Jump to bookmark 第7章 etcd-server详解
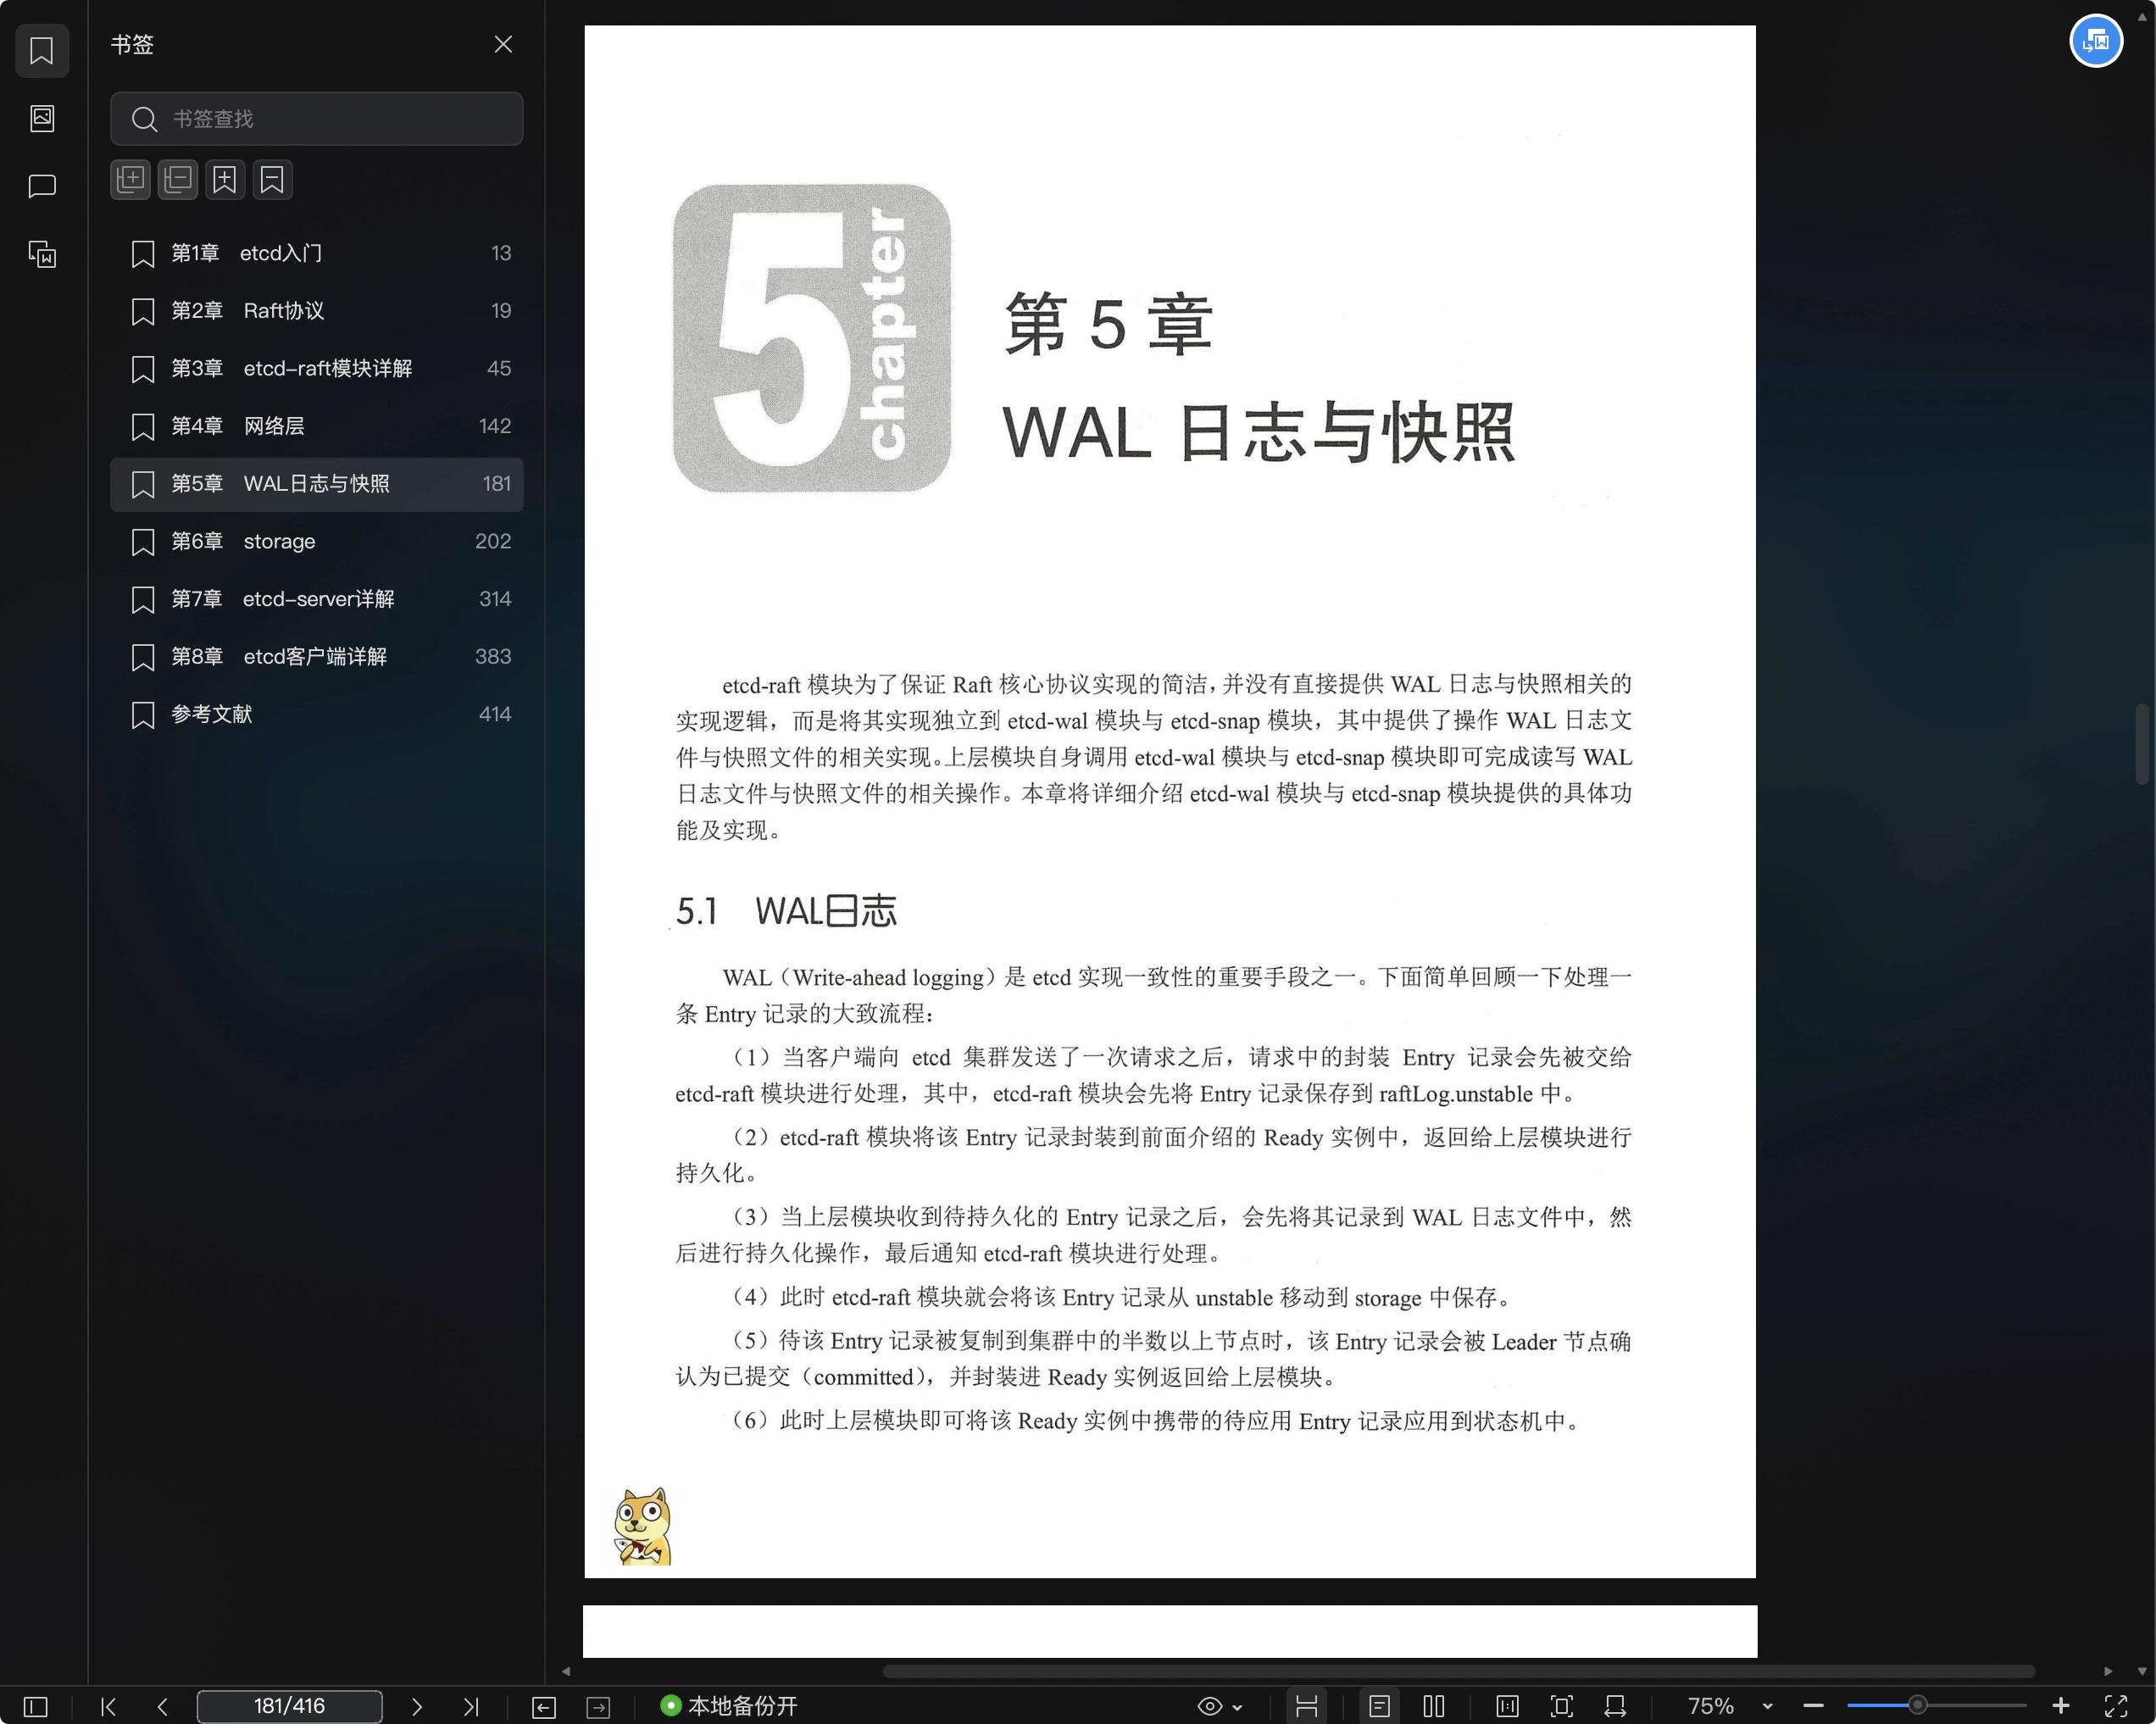Viewport: 2156px width, 1724px height. point(316,599)
